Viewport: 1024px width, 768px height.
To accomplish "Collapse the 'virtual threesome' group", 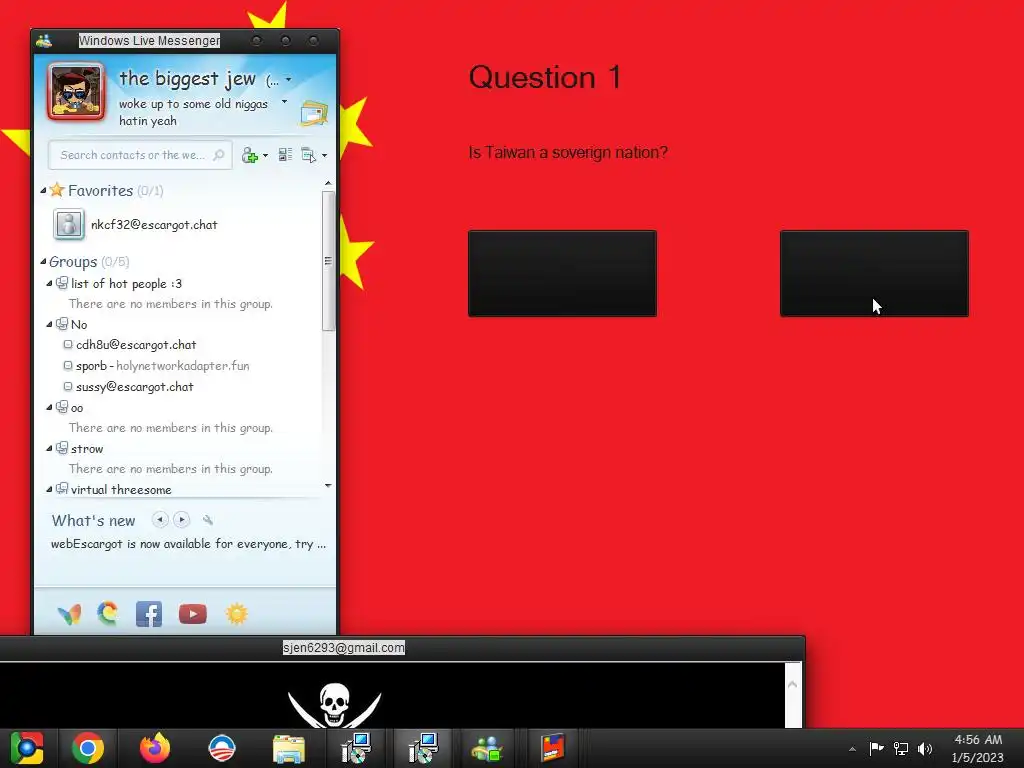I will point(50,489).
